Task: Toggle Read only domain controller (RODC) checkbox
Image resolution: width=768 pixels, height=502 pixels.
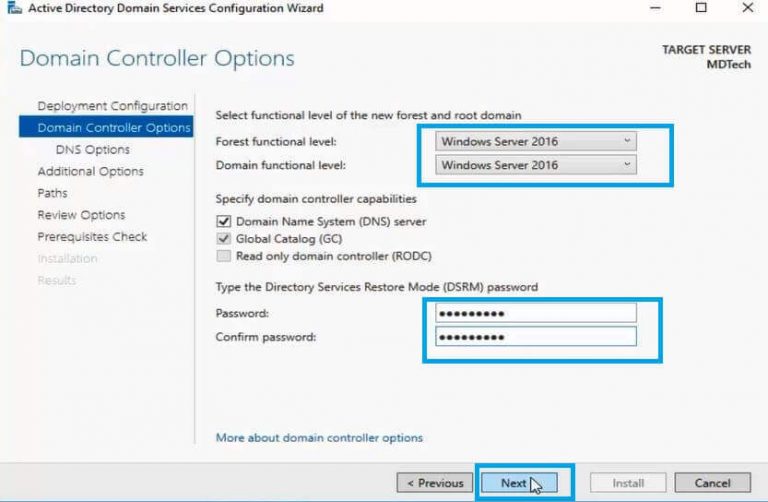Action: 223,256
